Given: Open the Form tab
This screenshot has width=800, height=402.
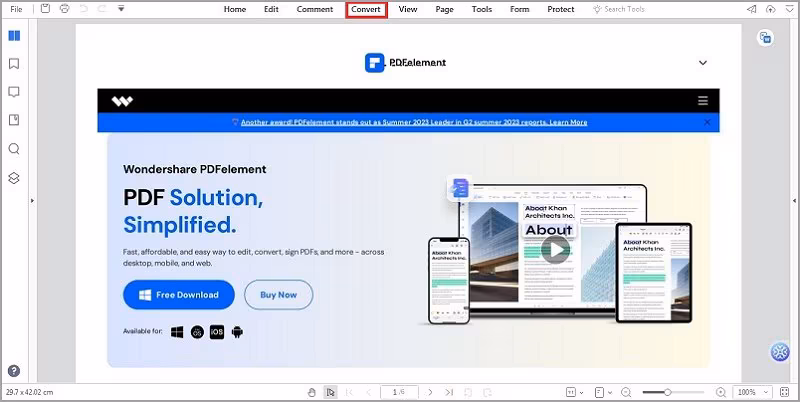Looking at the screenshot, I should (519, 9).
